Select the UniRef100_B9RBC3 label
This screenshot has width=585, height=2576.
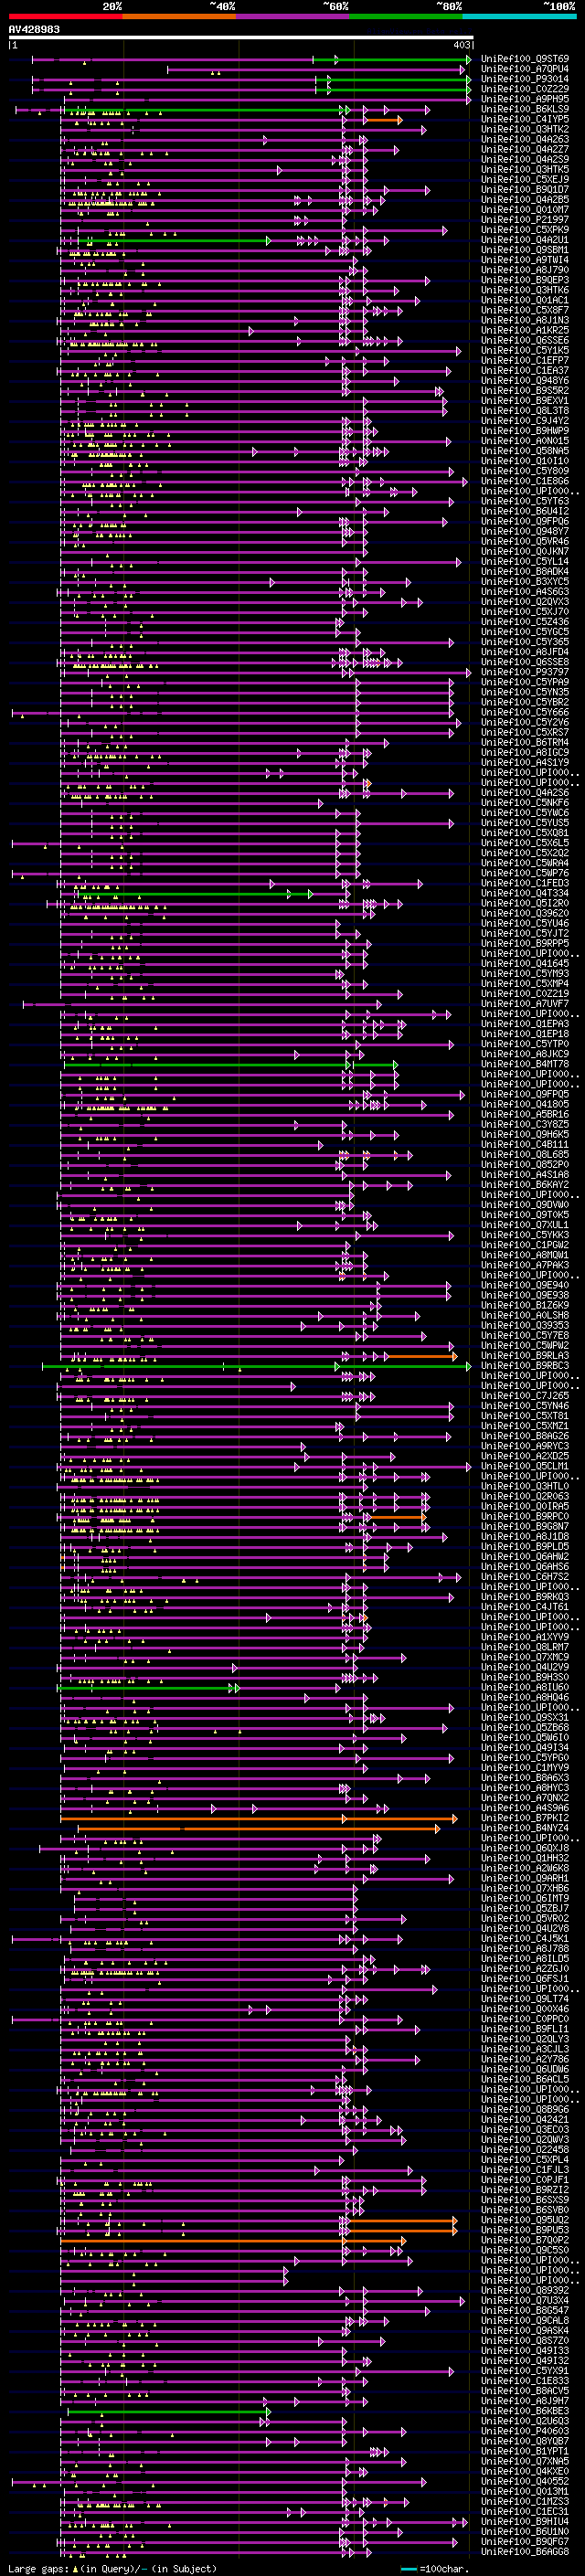click(525, 1366)
